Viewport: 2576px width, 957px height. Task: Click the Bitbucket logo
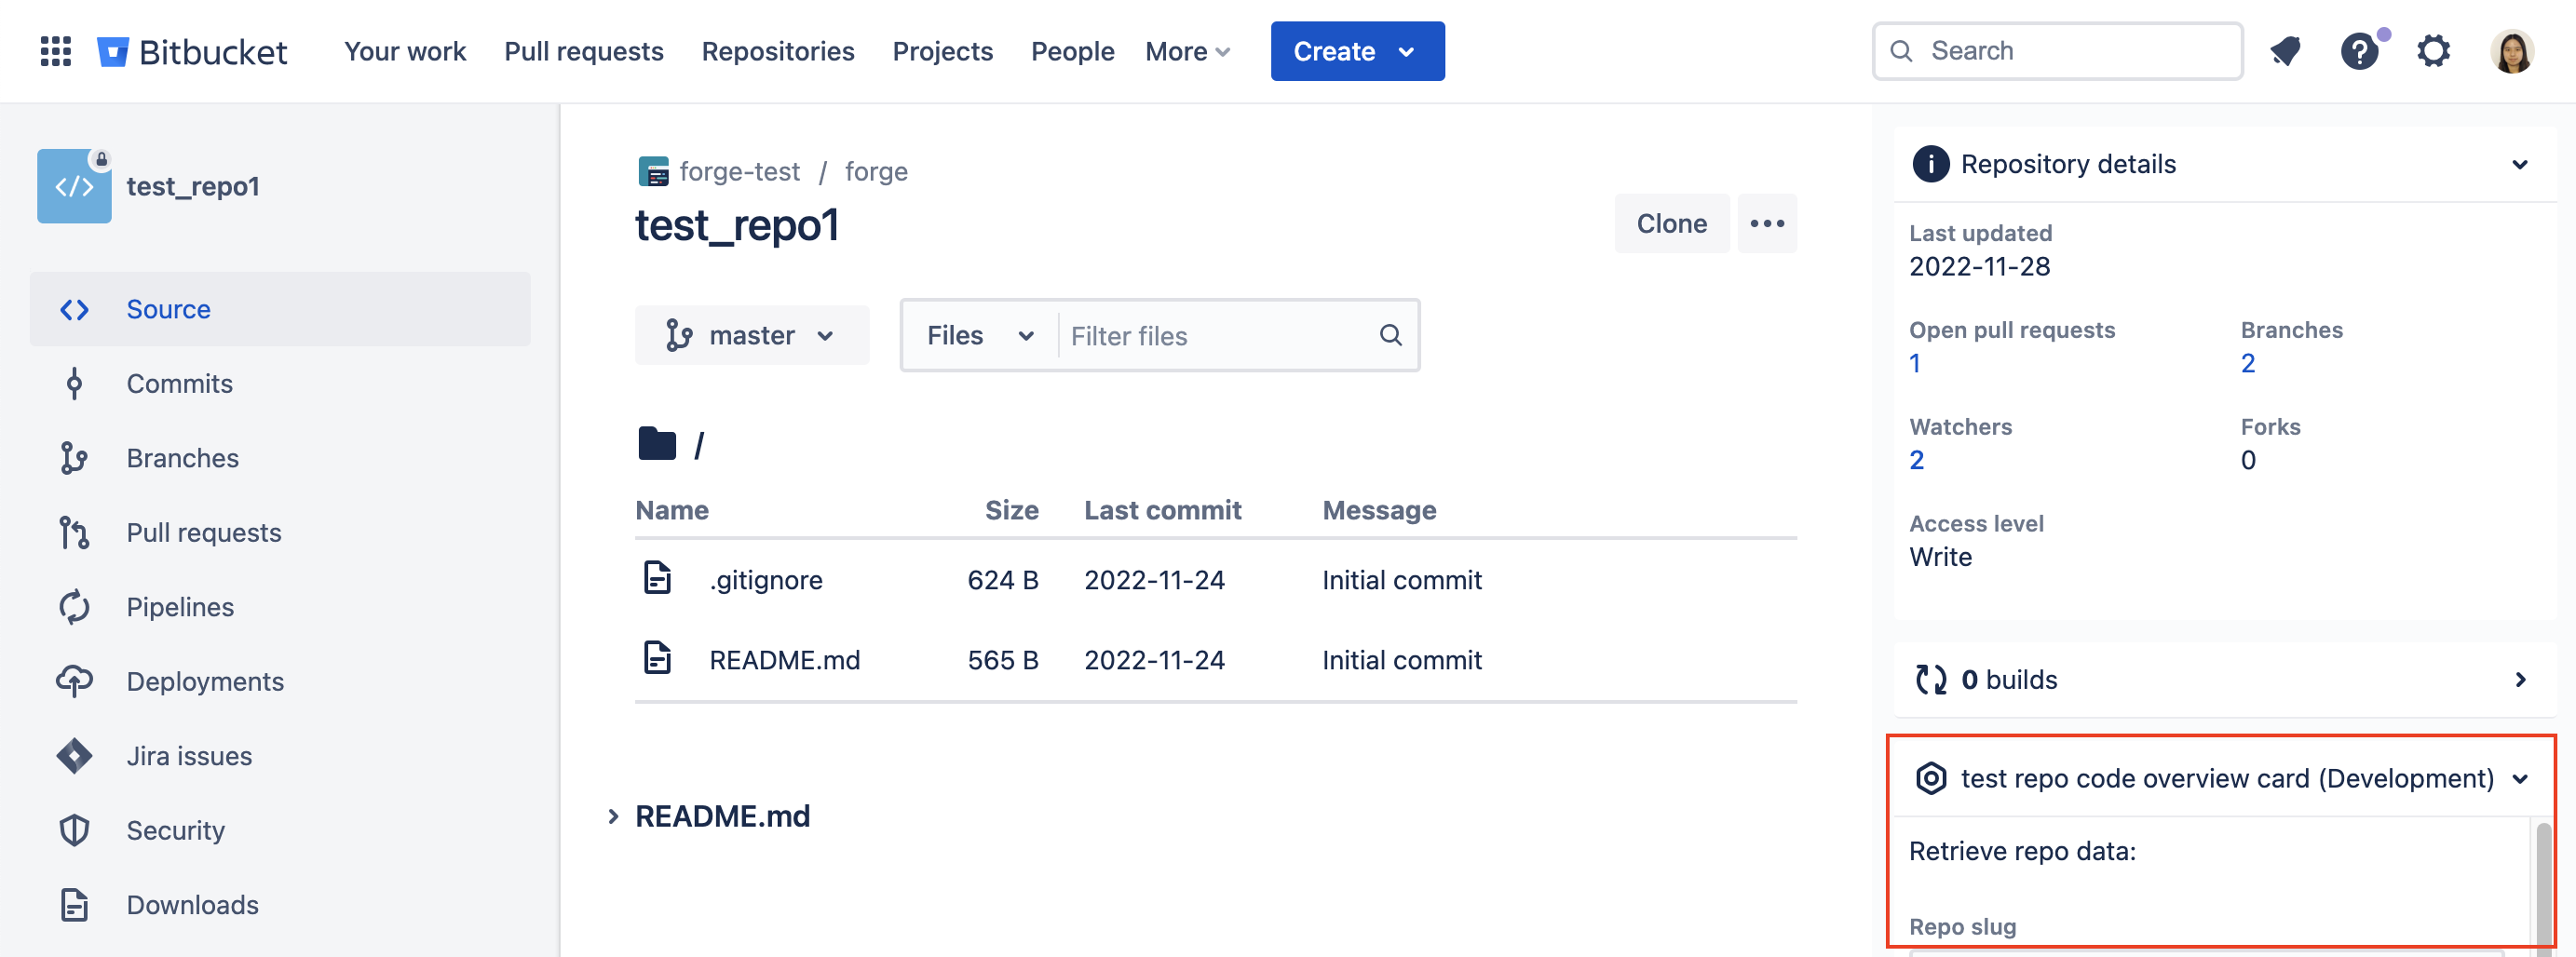pyautogui.click(x=192, y=51)
